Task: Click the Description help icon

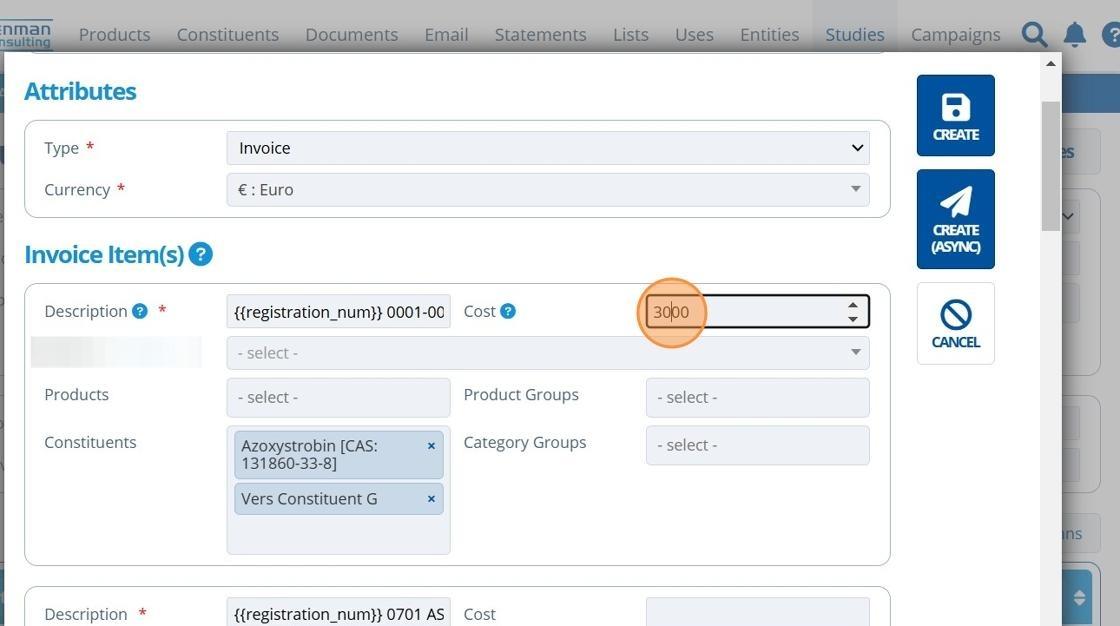Action: pyautogui.click(x=140, y=311)
